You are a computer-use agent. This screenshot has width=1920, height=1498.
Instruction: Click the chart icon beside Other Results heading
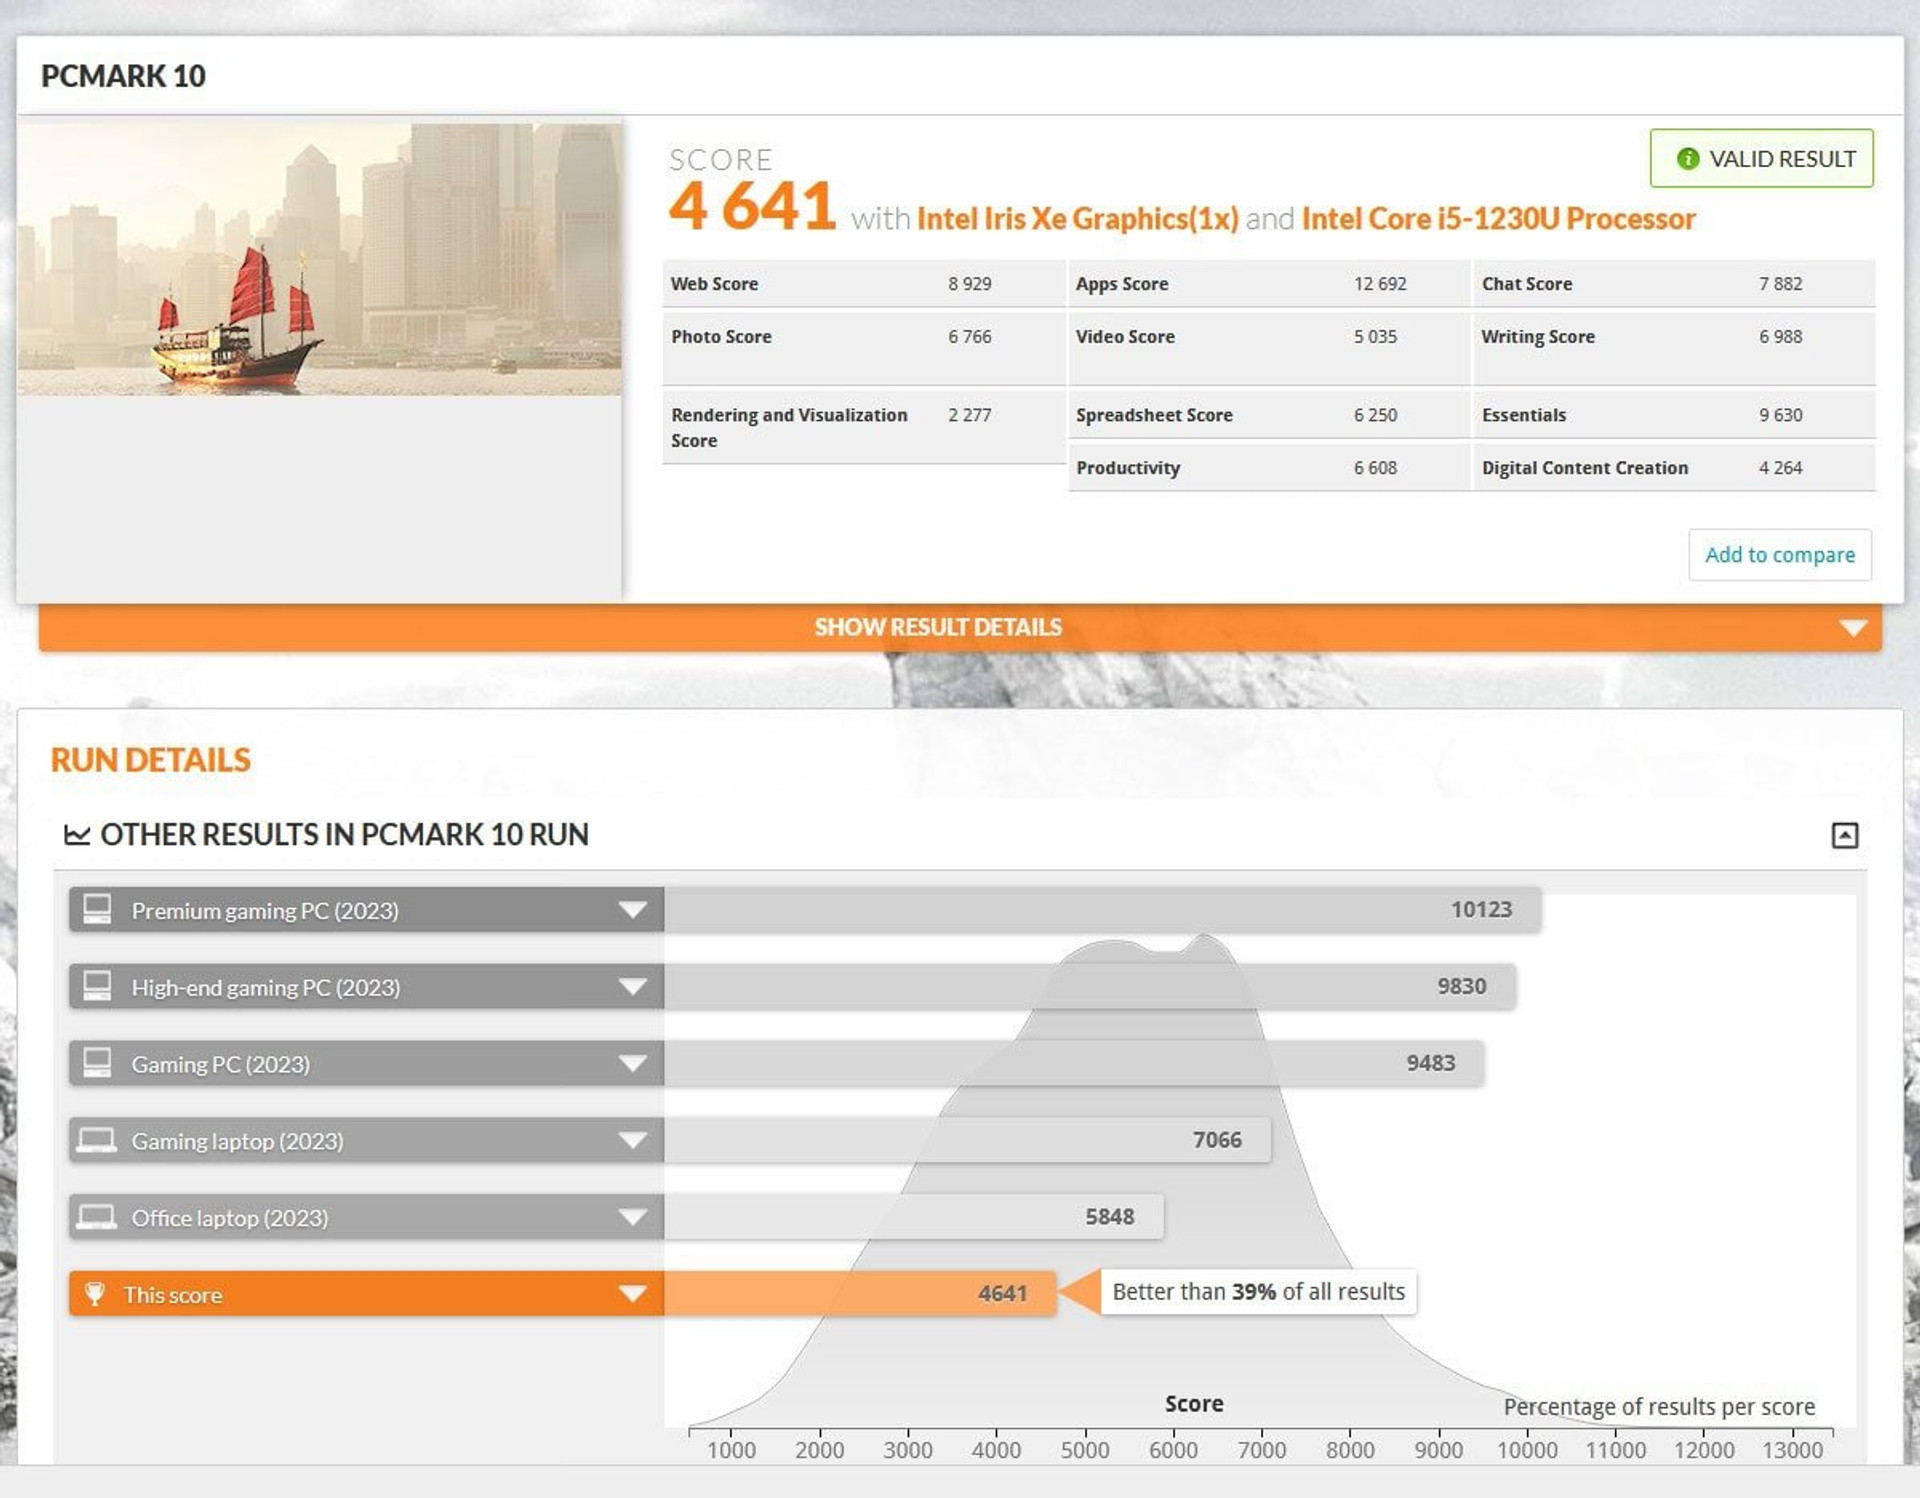click(x=77, y=834)
